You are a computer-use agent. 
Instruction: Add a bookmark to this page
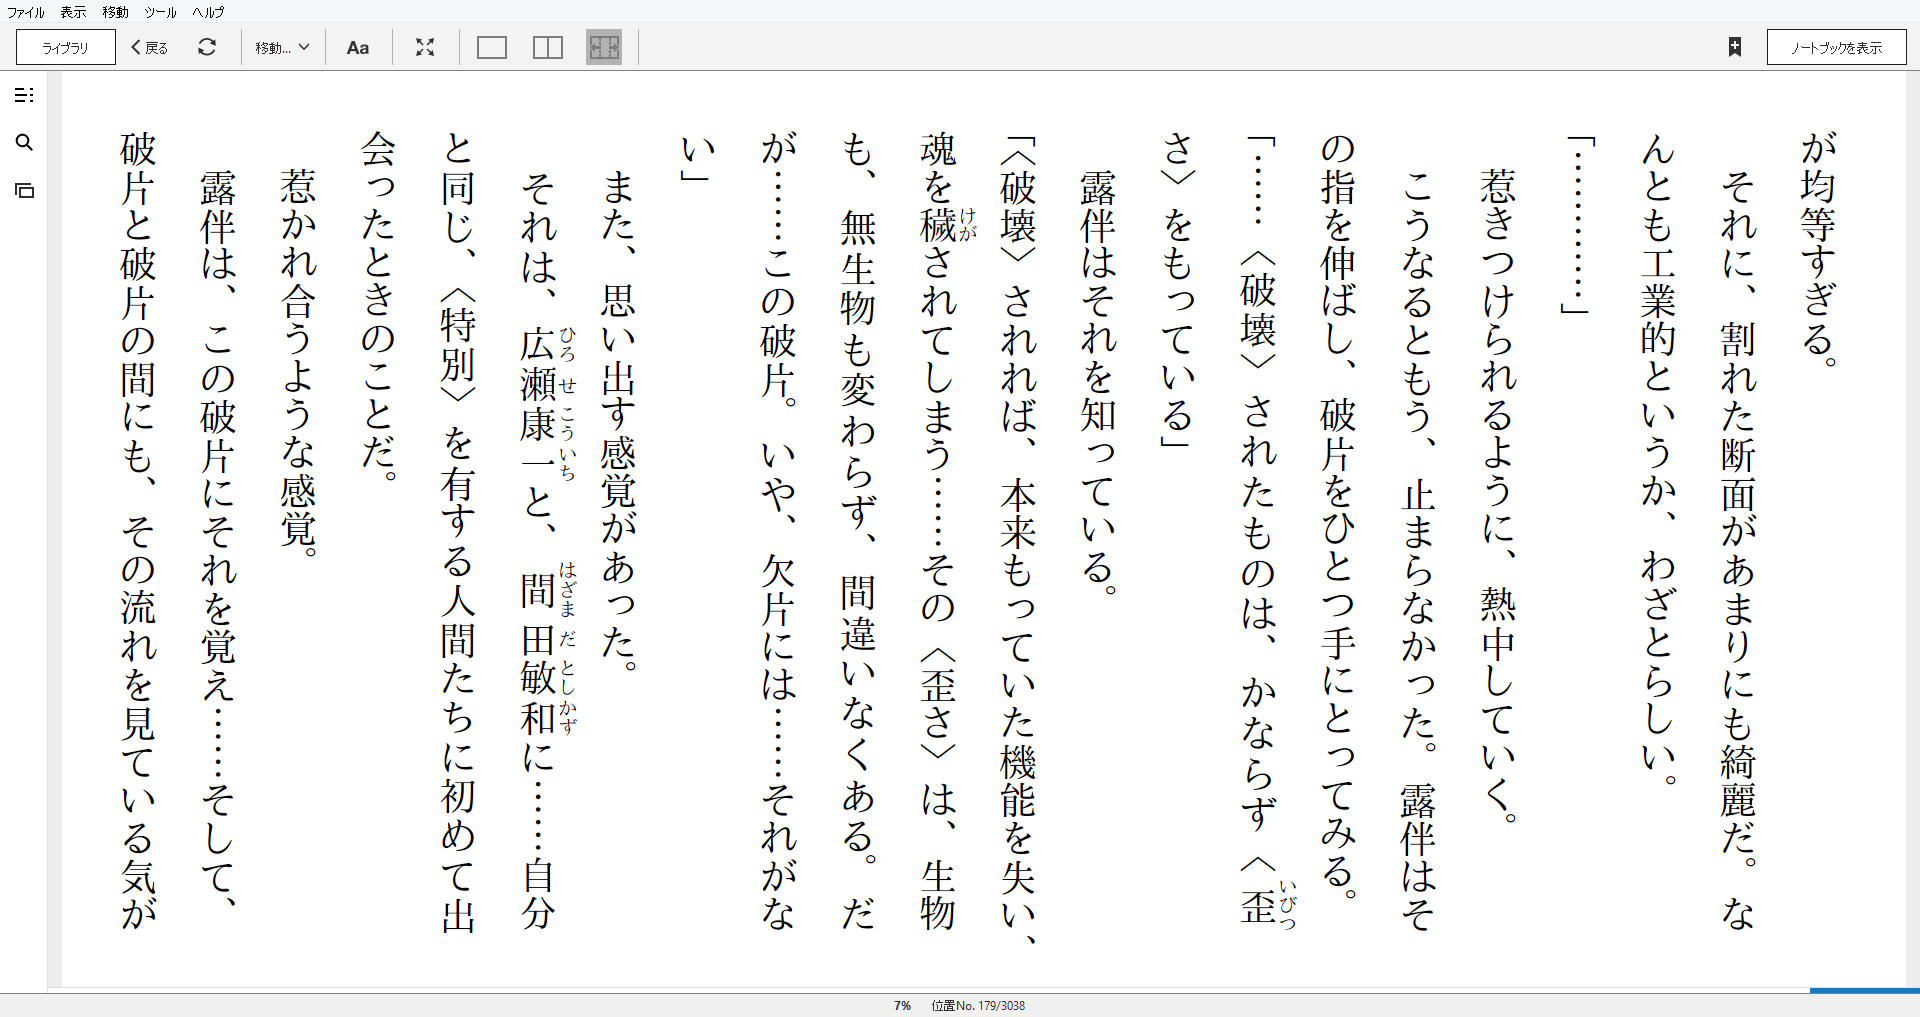tap(1735, 47)
